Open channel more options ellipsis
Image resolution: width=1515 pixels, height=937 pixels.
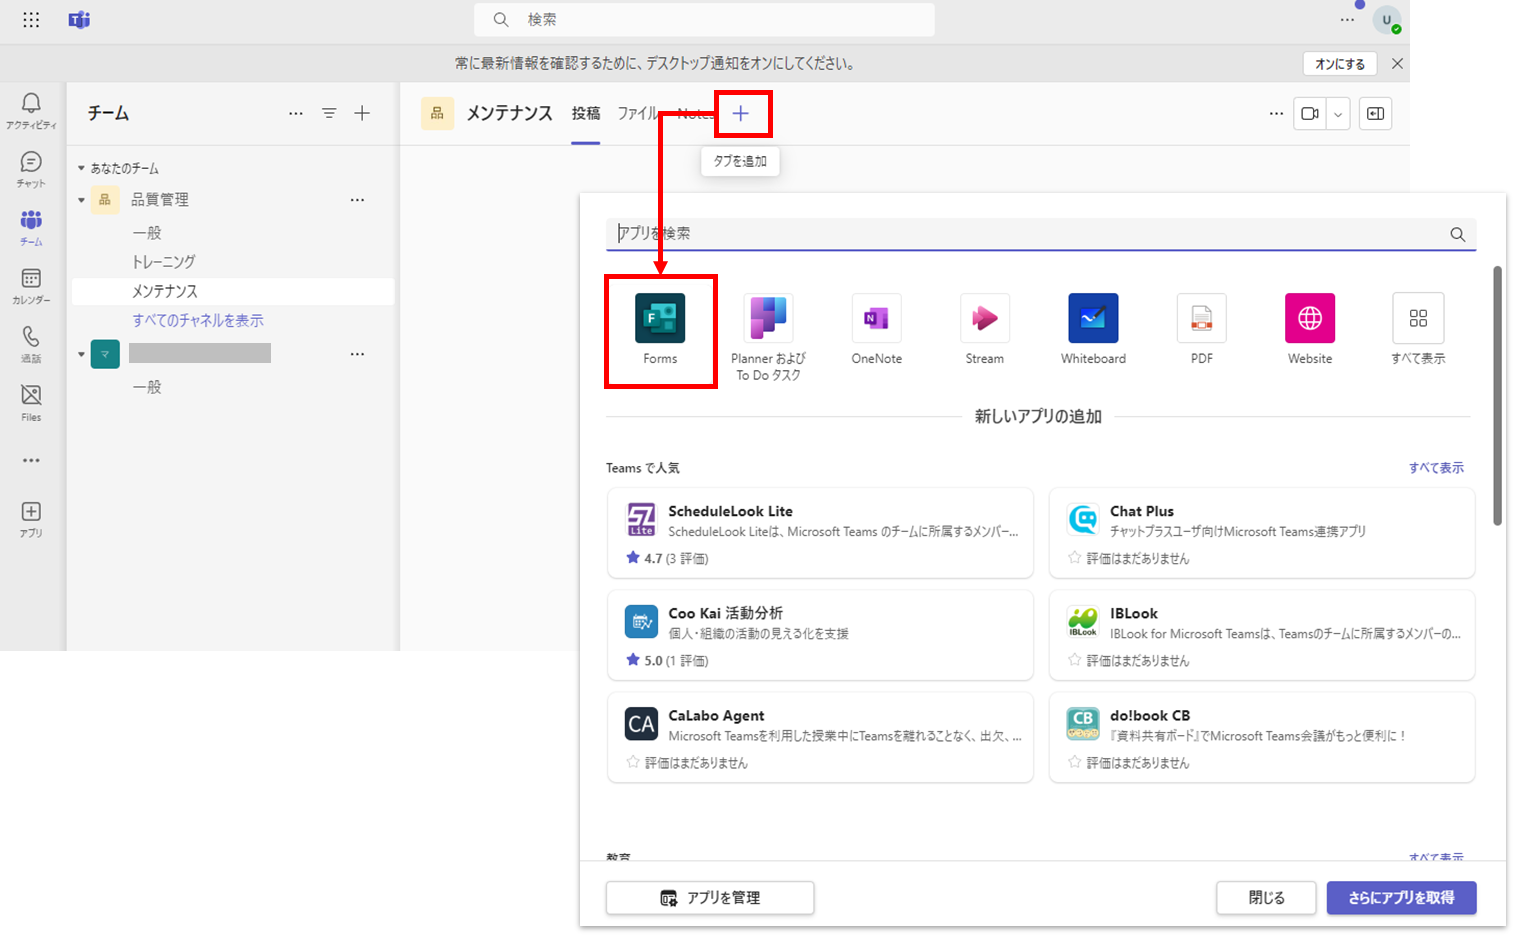[1276, 114]
